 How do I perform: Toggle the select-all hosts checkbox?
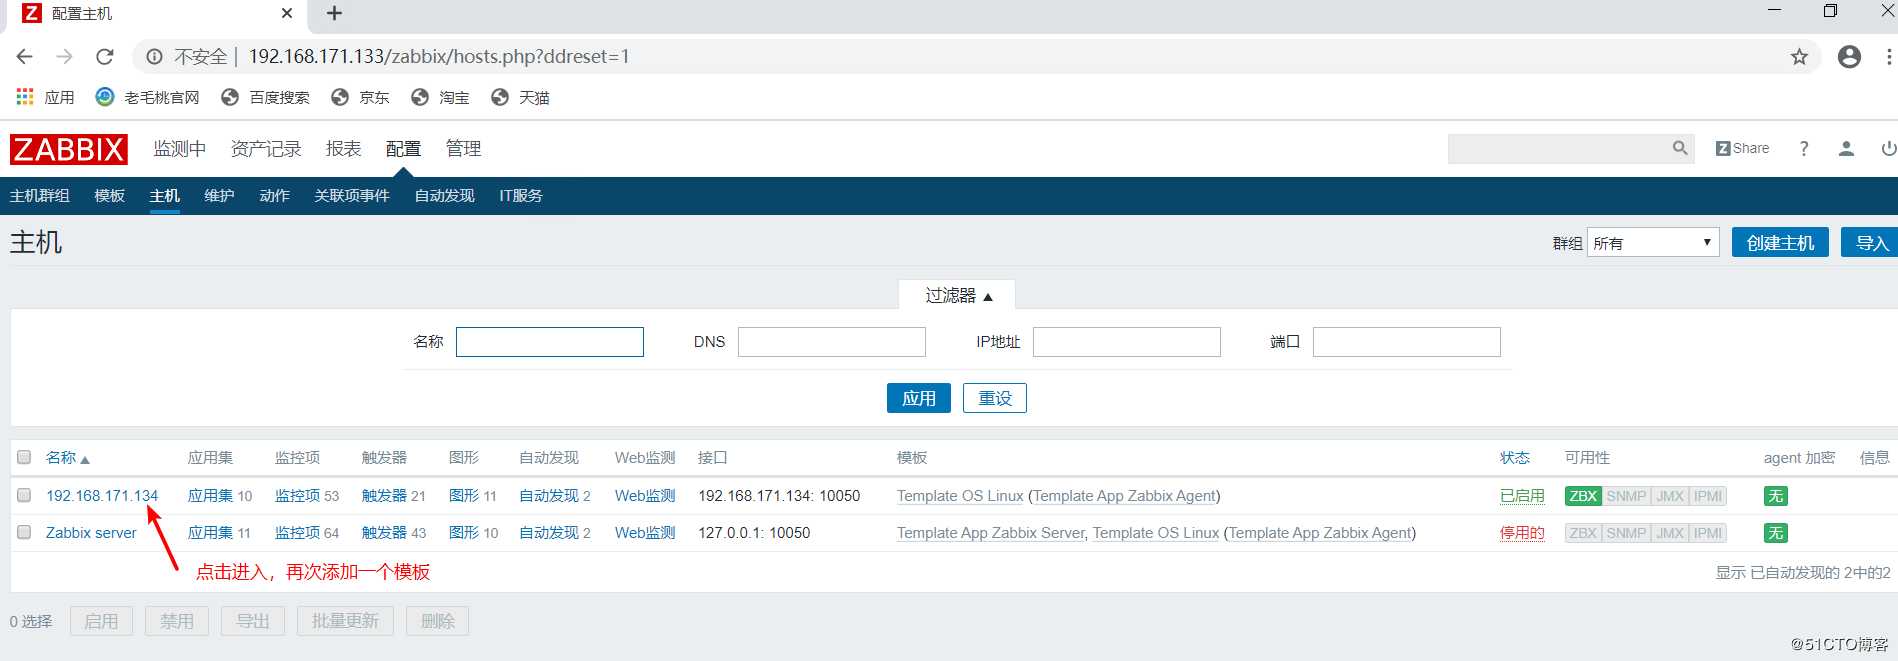coord(24,457)
